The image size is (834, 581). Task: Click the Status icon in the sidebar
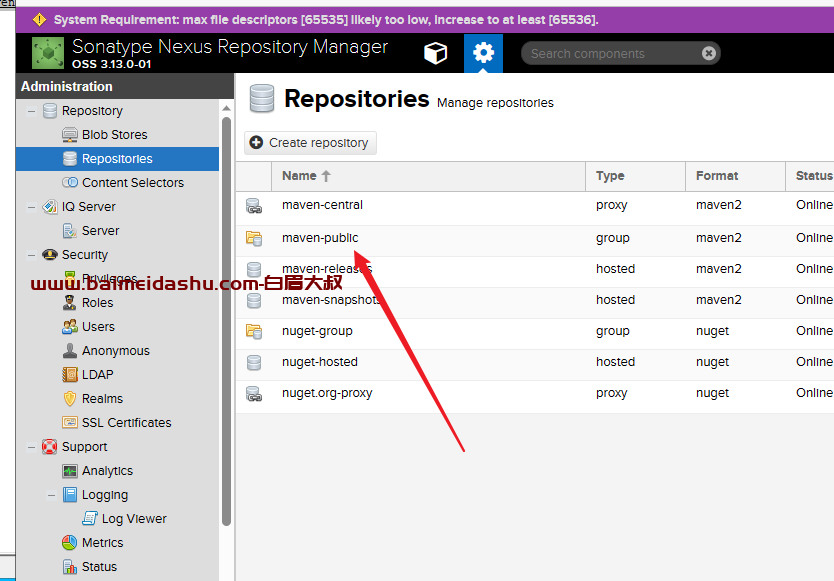pyautogui.click(x=70, y=567)
